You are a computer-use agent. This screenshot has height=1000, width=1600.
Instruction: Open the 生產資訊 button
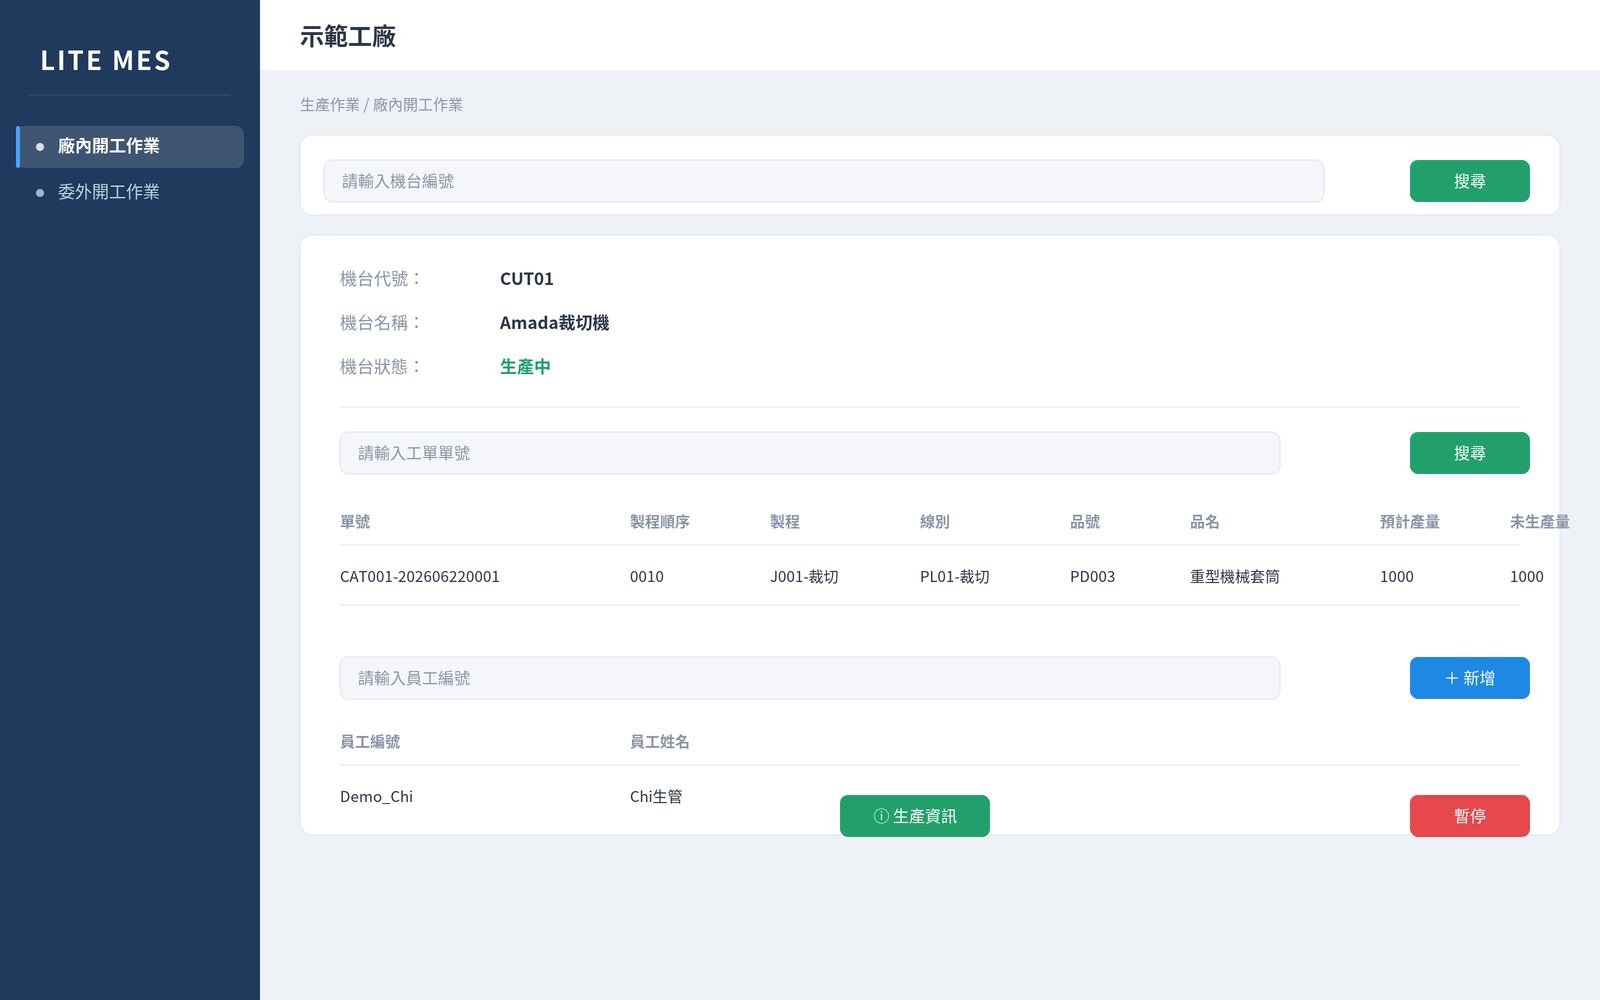tap(915, 816)
